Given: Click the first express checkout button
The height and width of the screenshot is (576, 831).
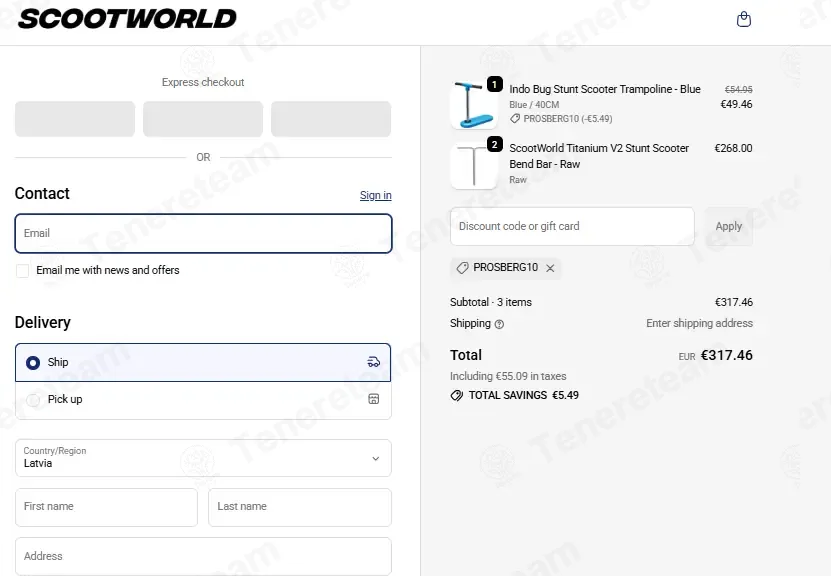Looking at the screenshot, I should pos(75,119).
